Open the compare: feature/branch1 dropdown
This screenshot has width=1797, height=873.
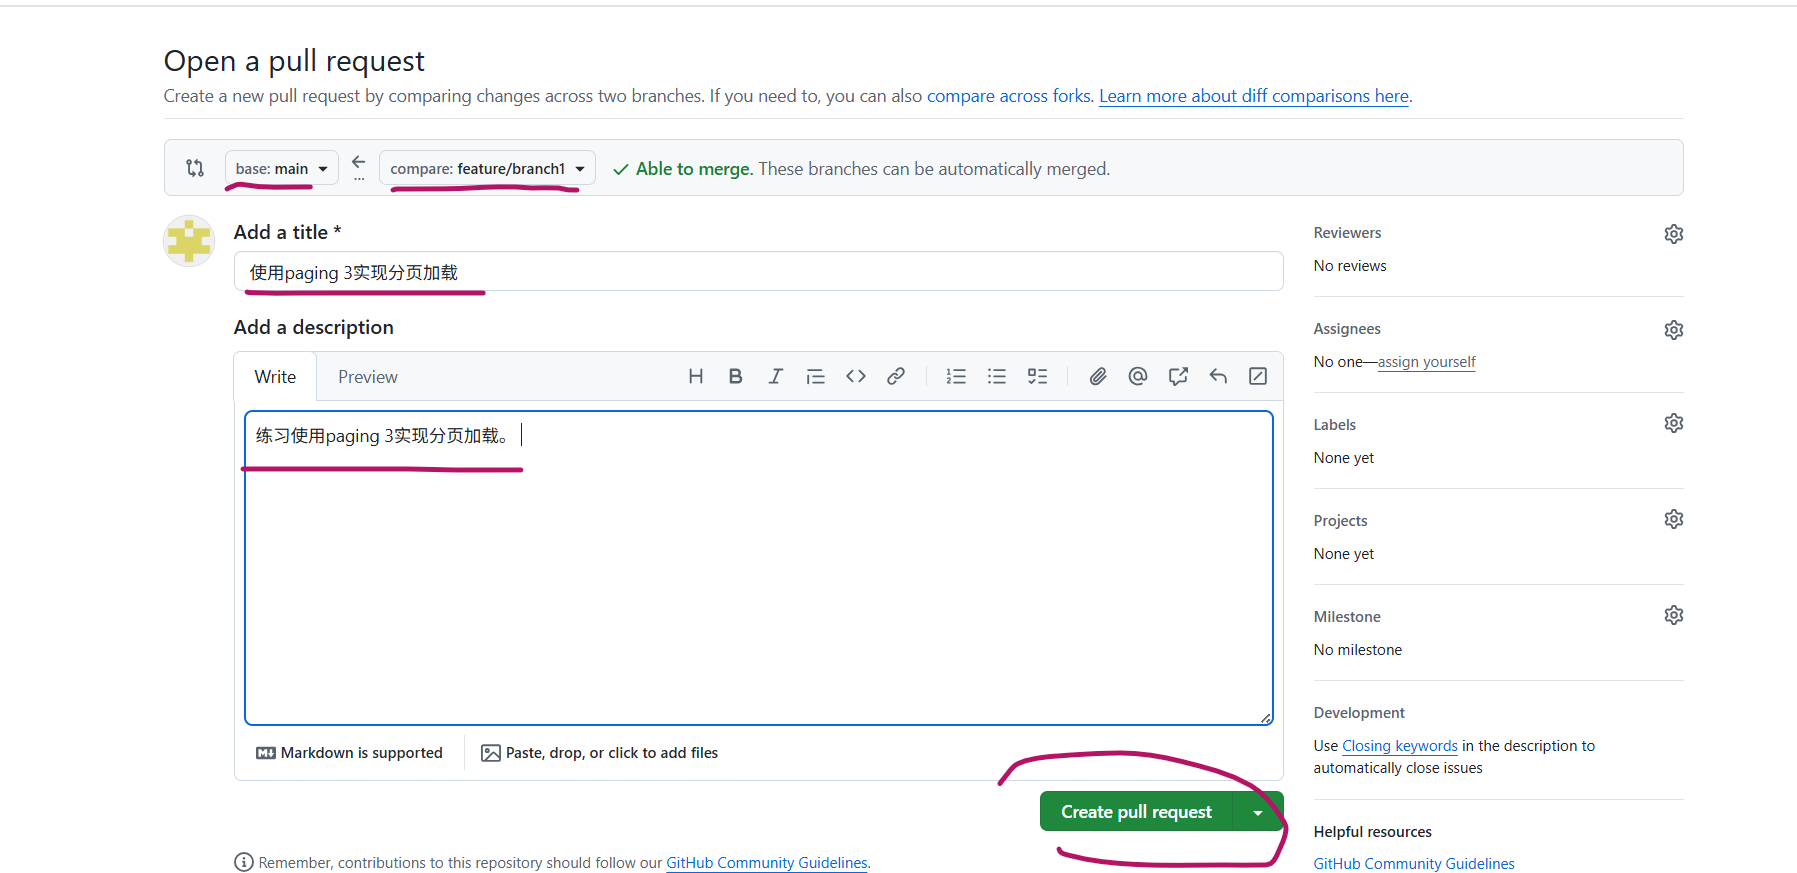coord(487,168)
